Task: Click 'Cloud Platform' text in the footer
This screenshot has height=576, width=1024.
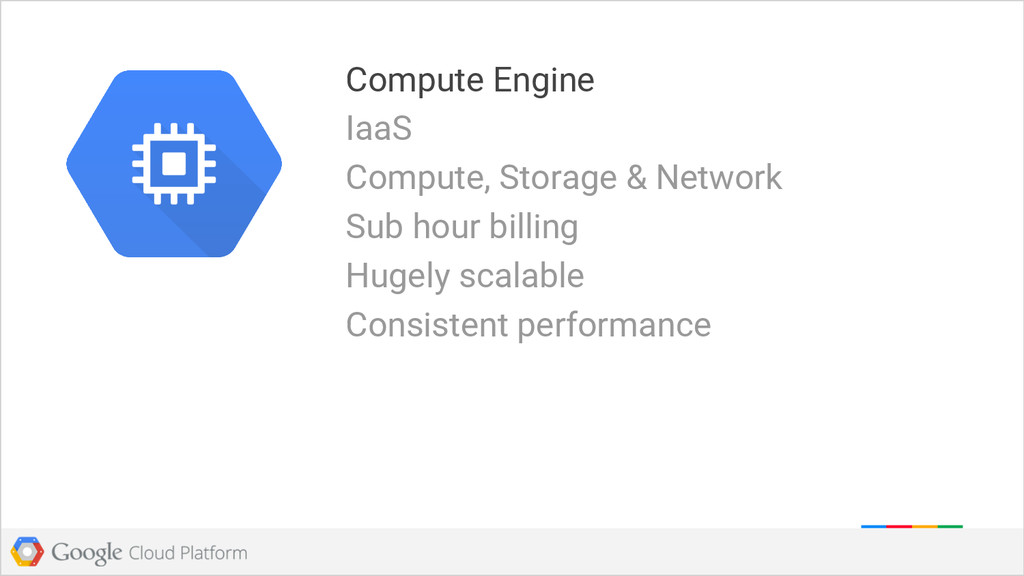Action: point(188,552)
